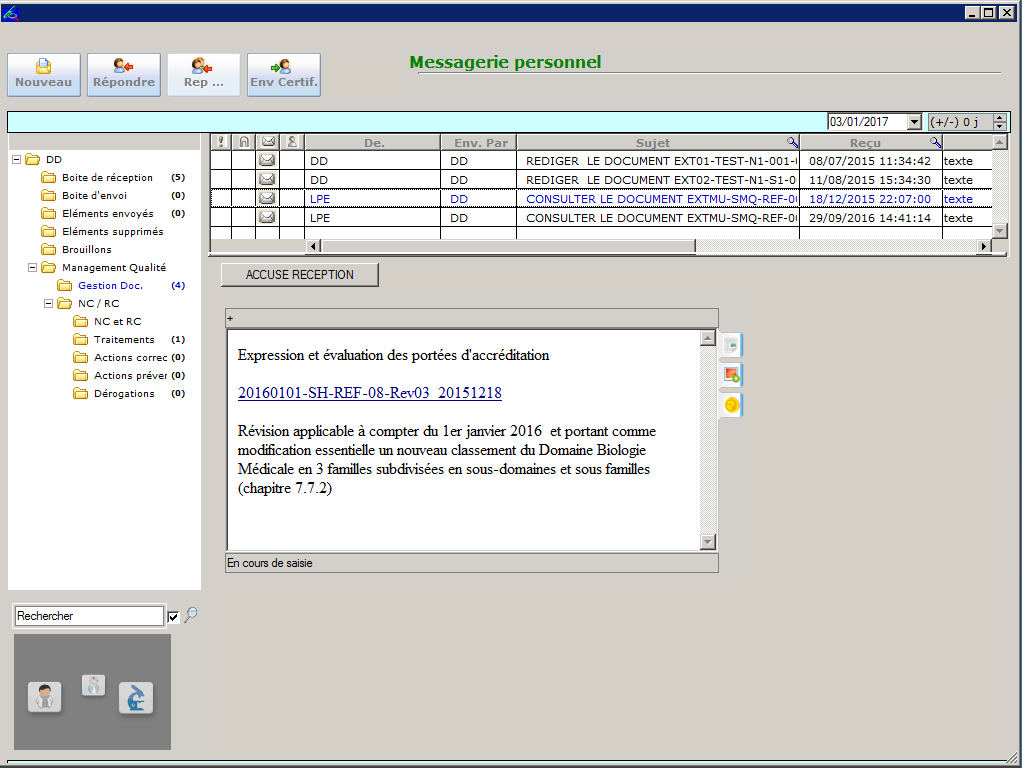Open the microscope icon in bottom panel
This screenshot has height=768, width=1022.
click(x=136, y=697)
